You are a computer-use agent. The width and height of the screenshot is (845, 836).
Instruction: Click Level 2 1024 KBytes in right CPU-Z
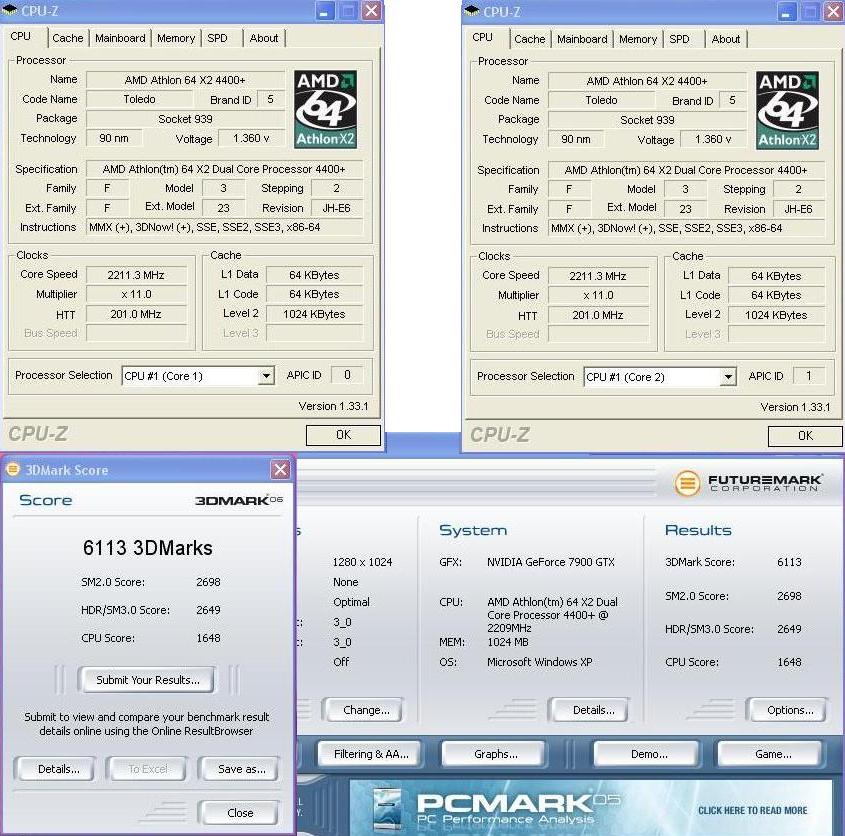click(776, 315)
